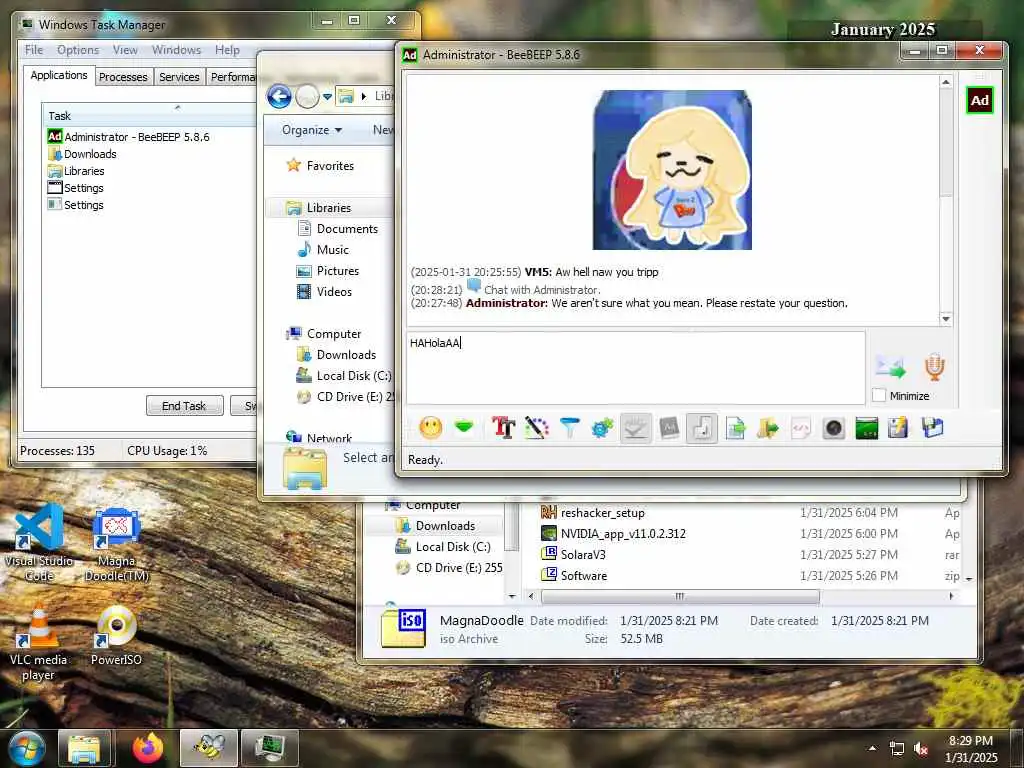Click the file list scroll-down arrow in Downloads window
This screenshot has height=768, width=1024.
pyautogui.click(x=969, y=578)
